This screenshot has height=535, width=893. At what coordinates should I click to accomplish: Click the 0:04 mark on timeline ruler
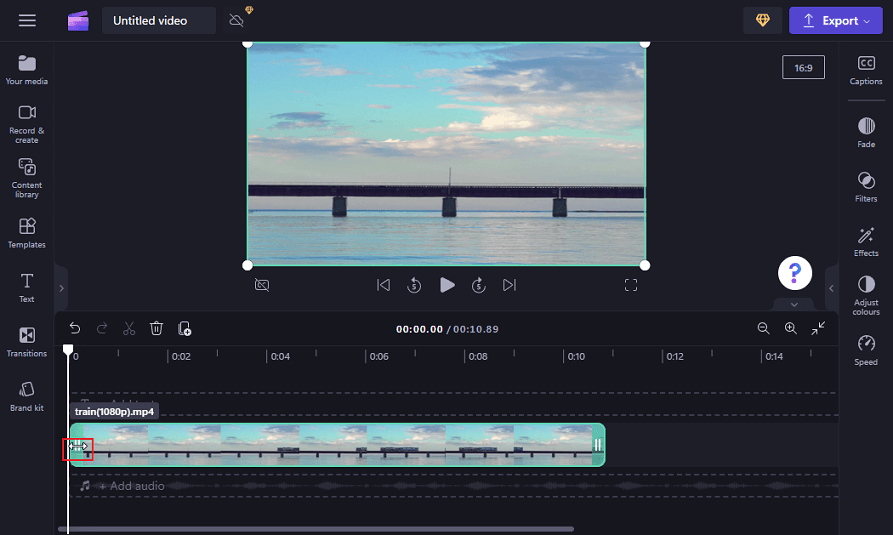point(280,357)
